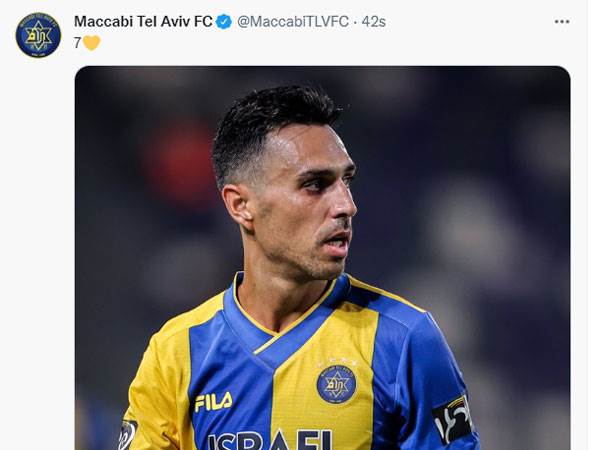Click the FILA logo on the jersey
600x450 pixels.
click(x=214, y=402)
